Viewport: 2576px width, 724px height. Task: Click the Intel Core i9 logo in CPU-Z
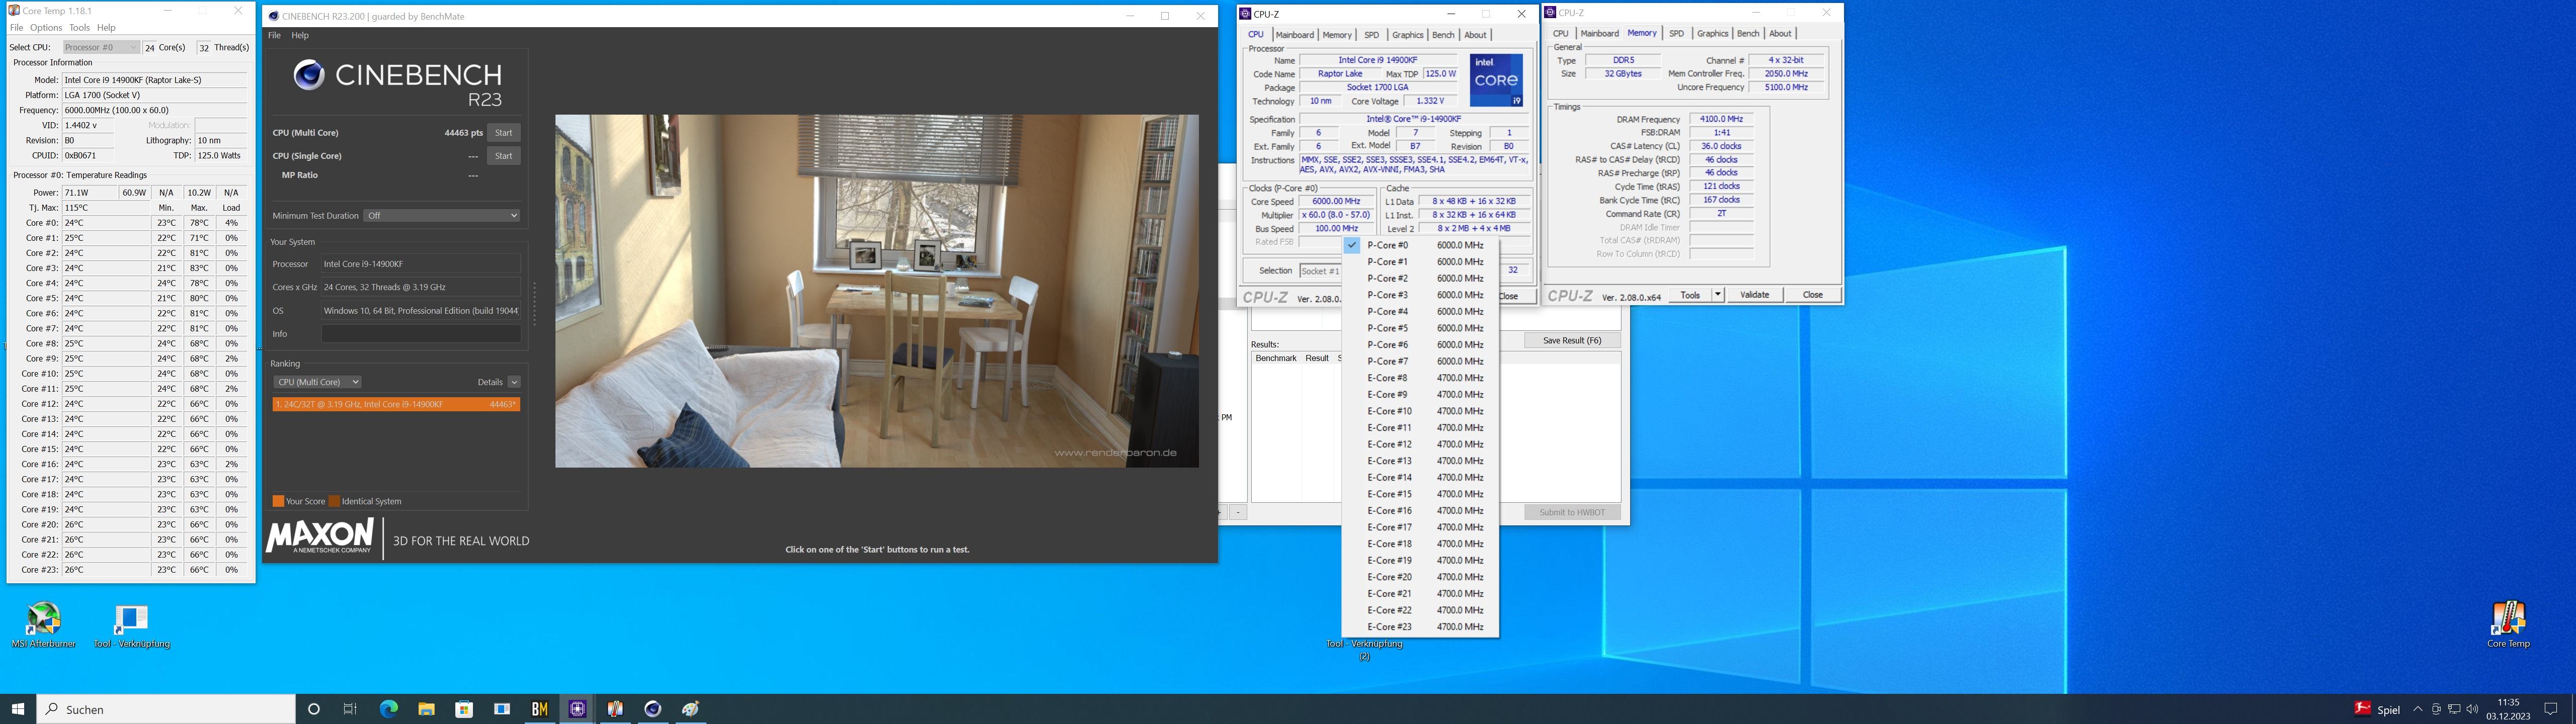click(x=1496, y=81)
